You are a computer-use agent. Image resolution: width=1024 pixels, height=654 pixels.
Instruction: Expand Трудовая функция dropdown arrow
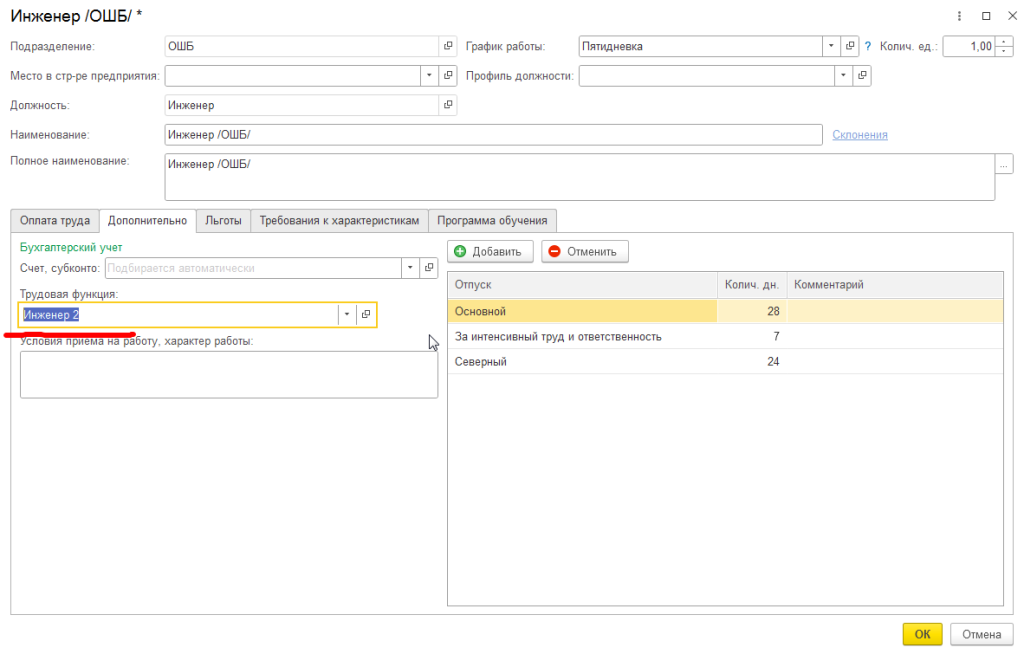tap(346, 315)
